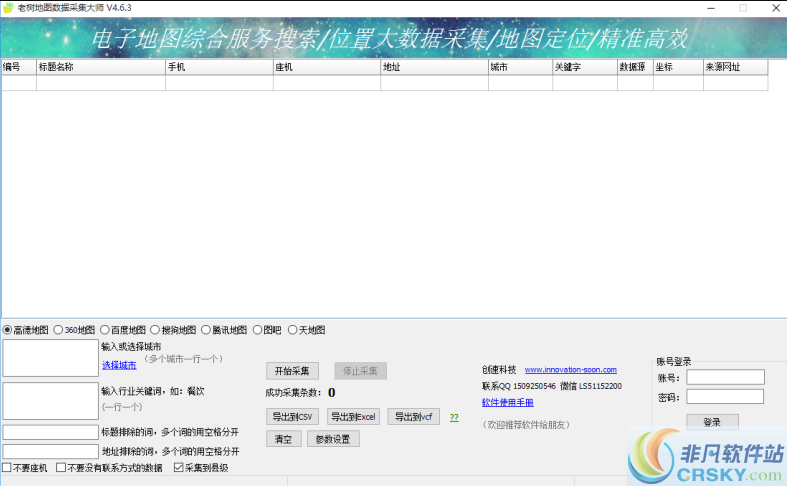Click the 成功采集条数 counter value 0
This screenshot has height=486, width=787.
331,393
